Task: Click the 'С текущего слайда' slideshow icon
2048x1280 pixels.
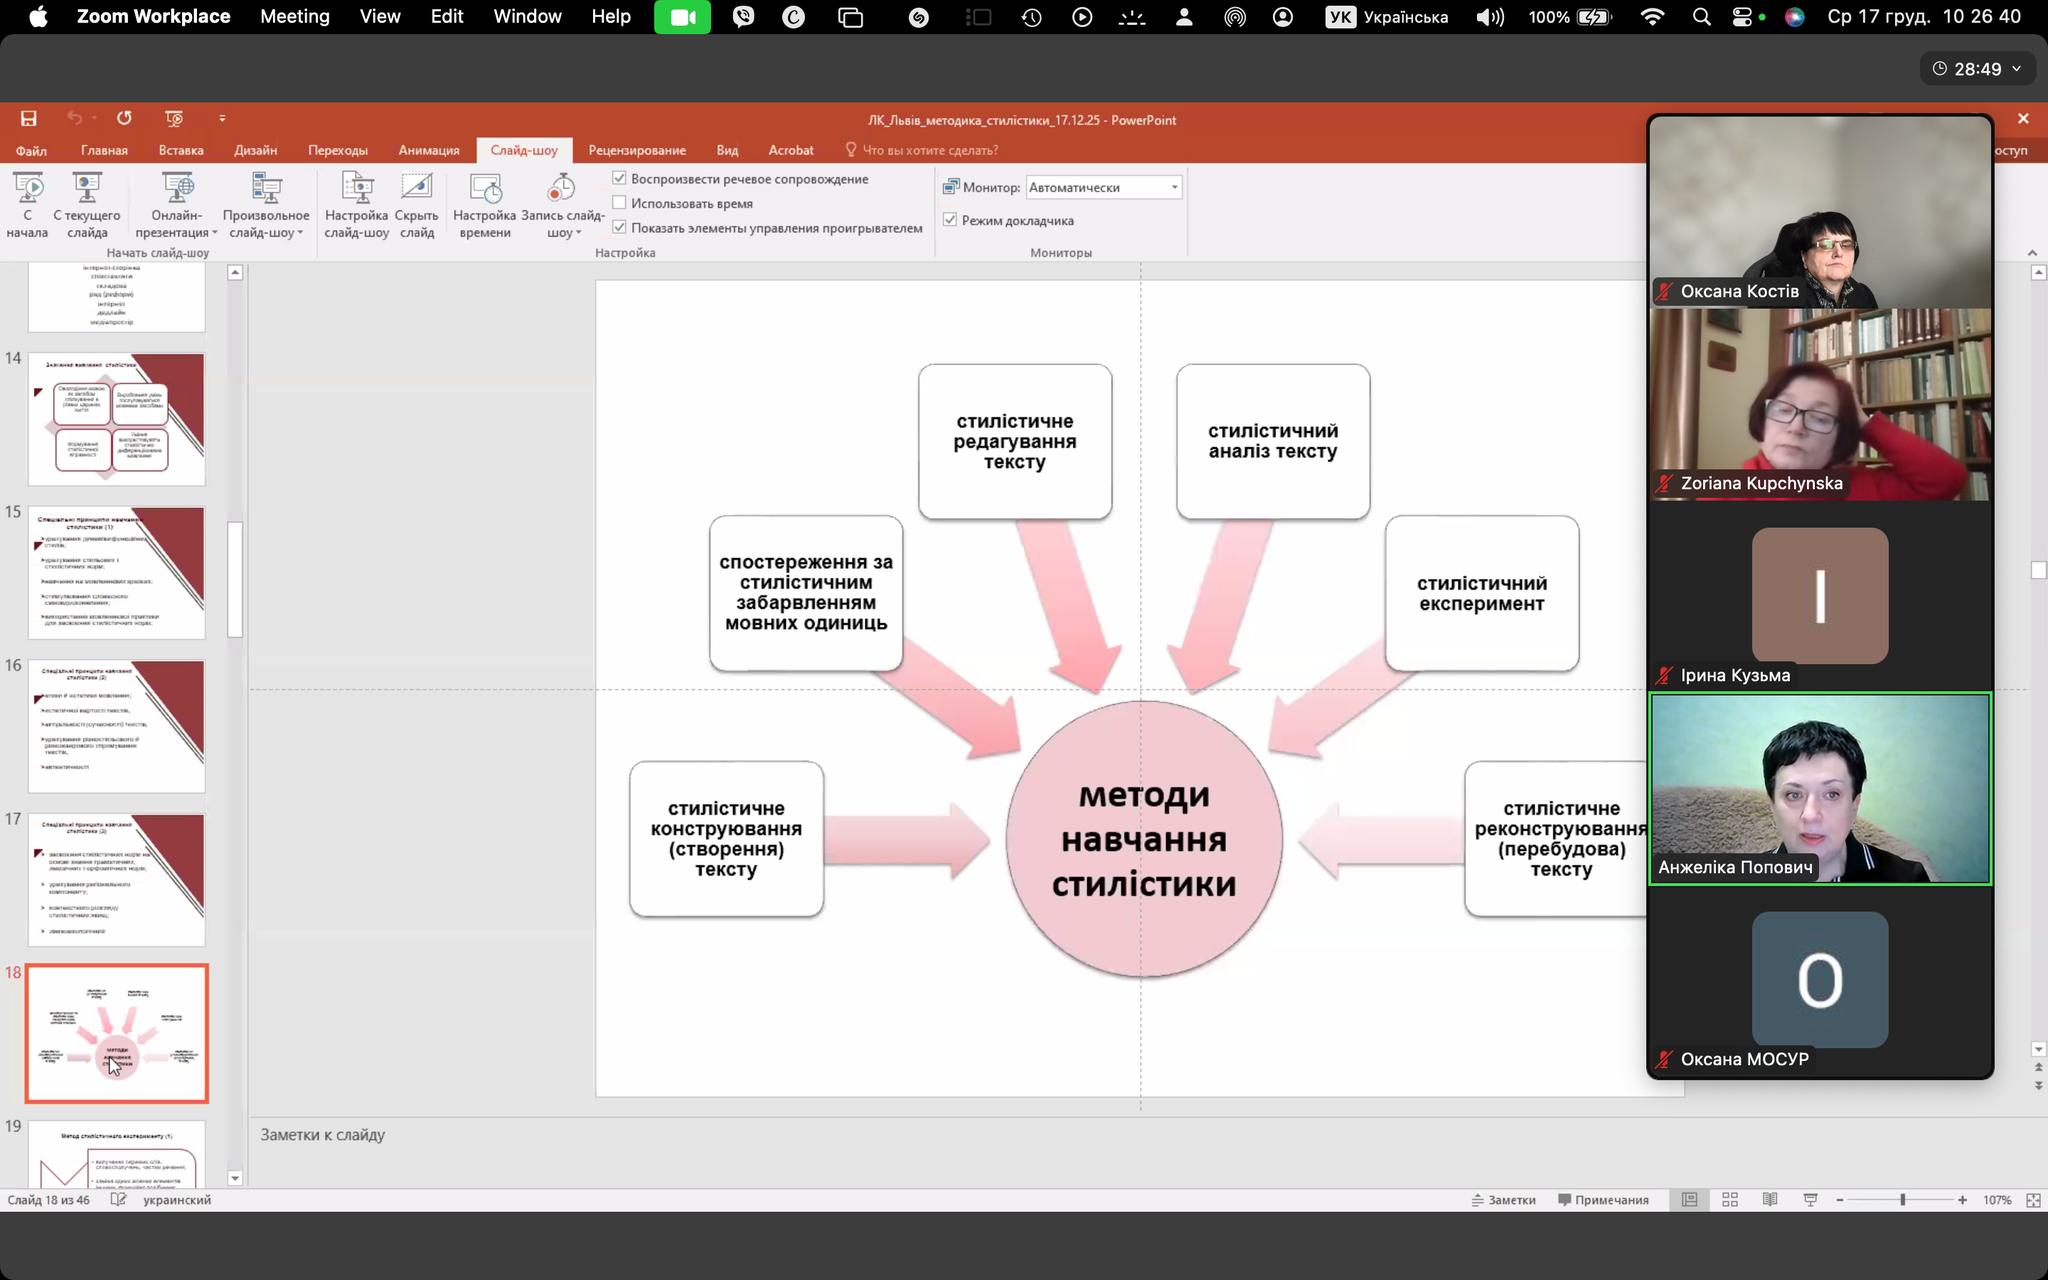Action: [87, 189]
